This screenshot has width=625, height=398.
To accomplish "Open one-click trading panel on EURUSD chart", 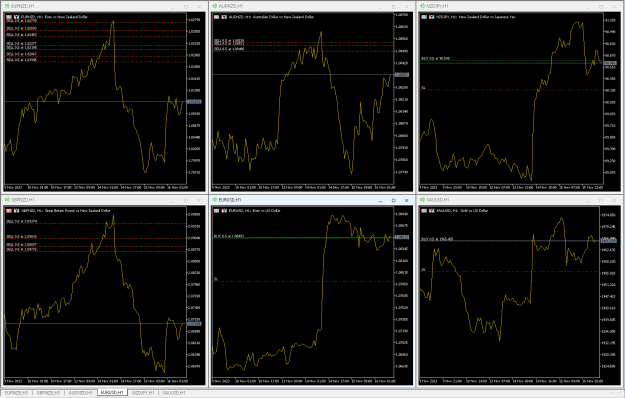I will [216, 210].
